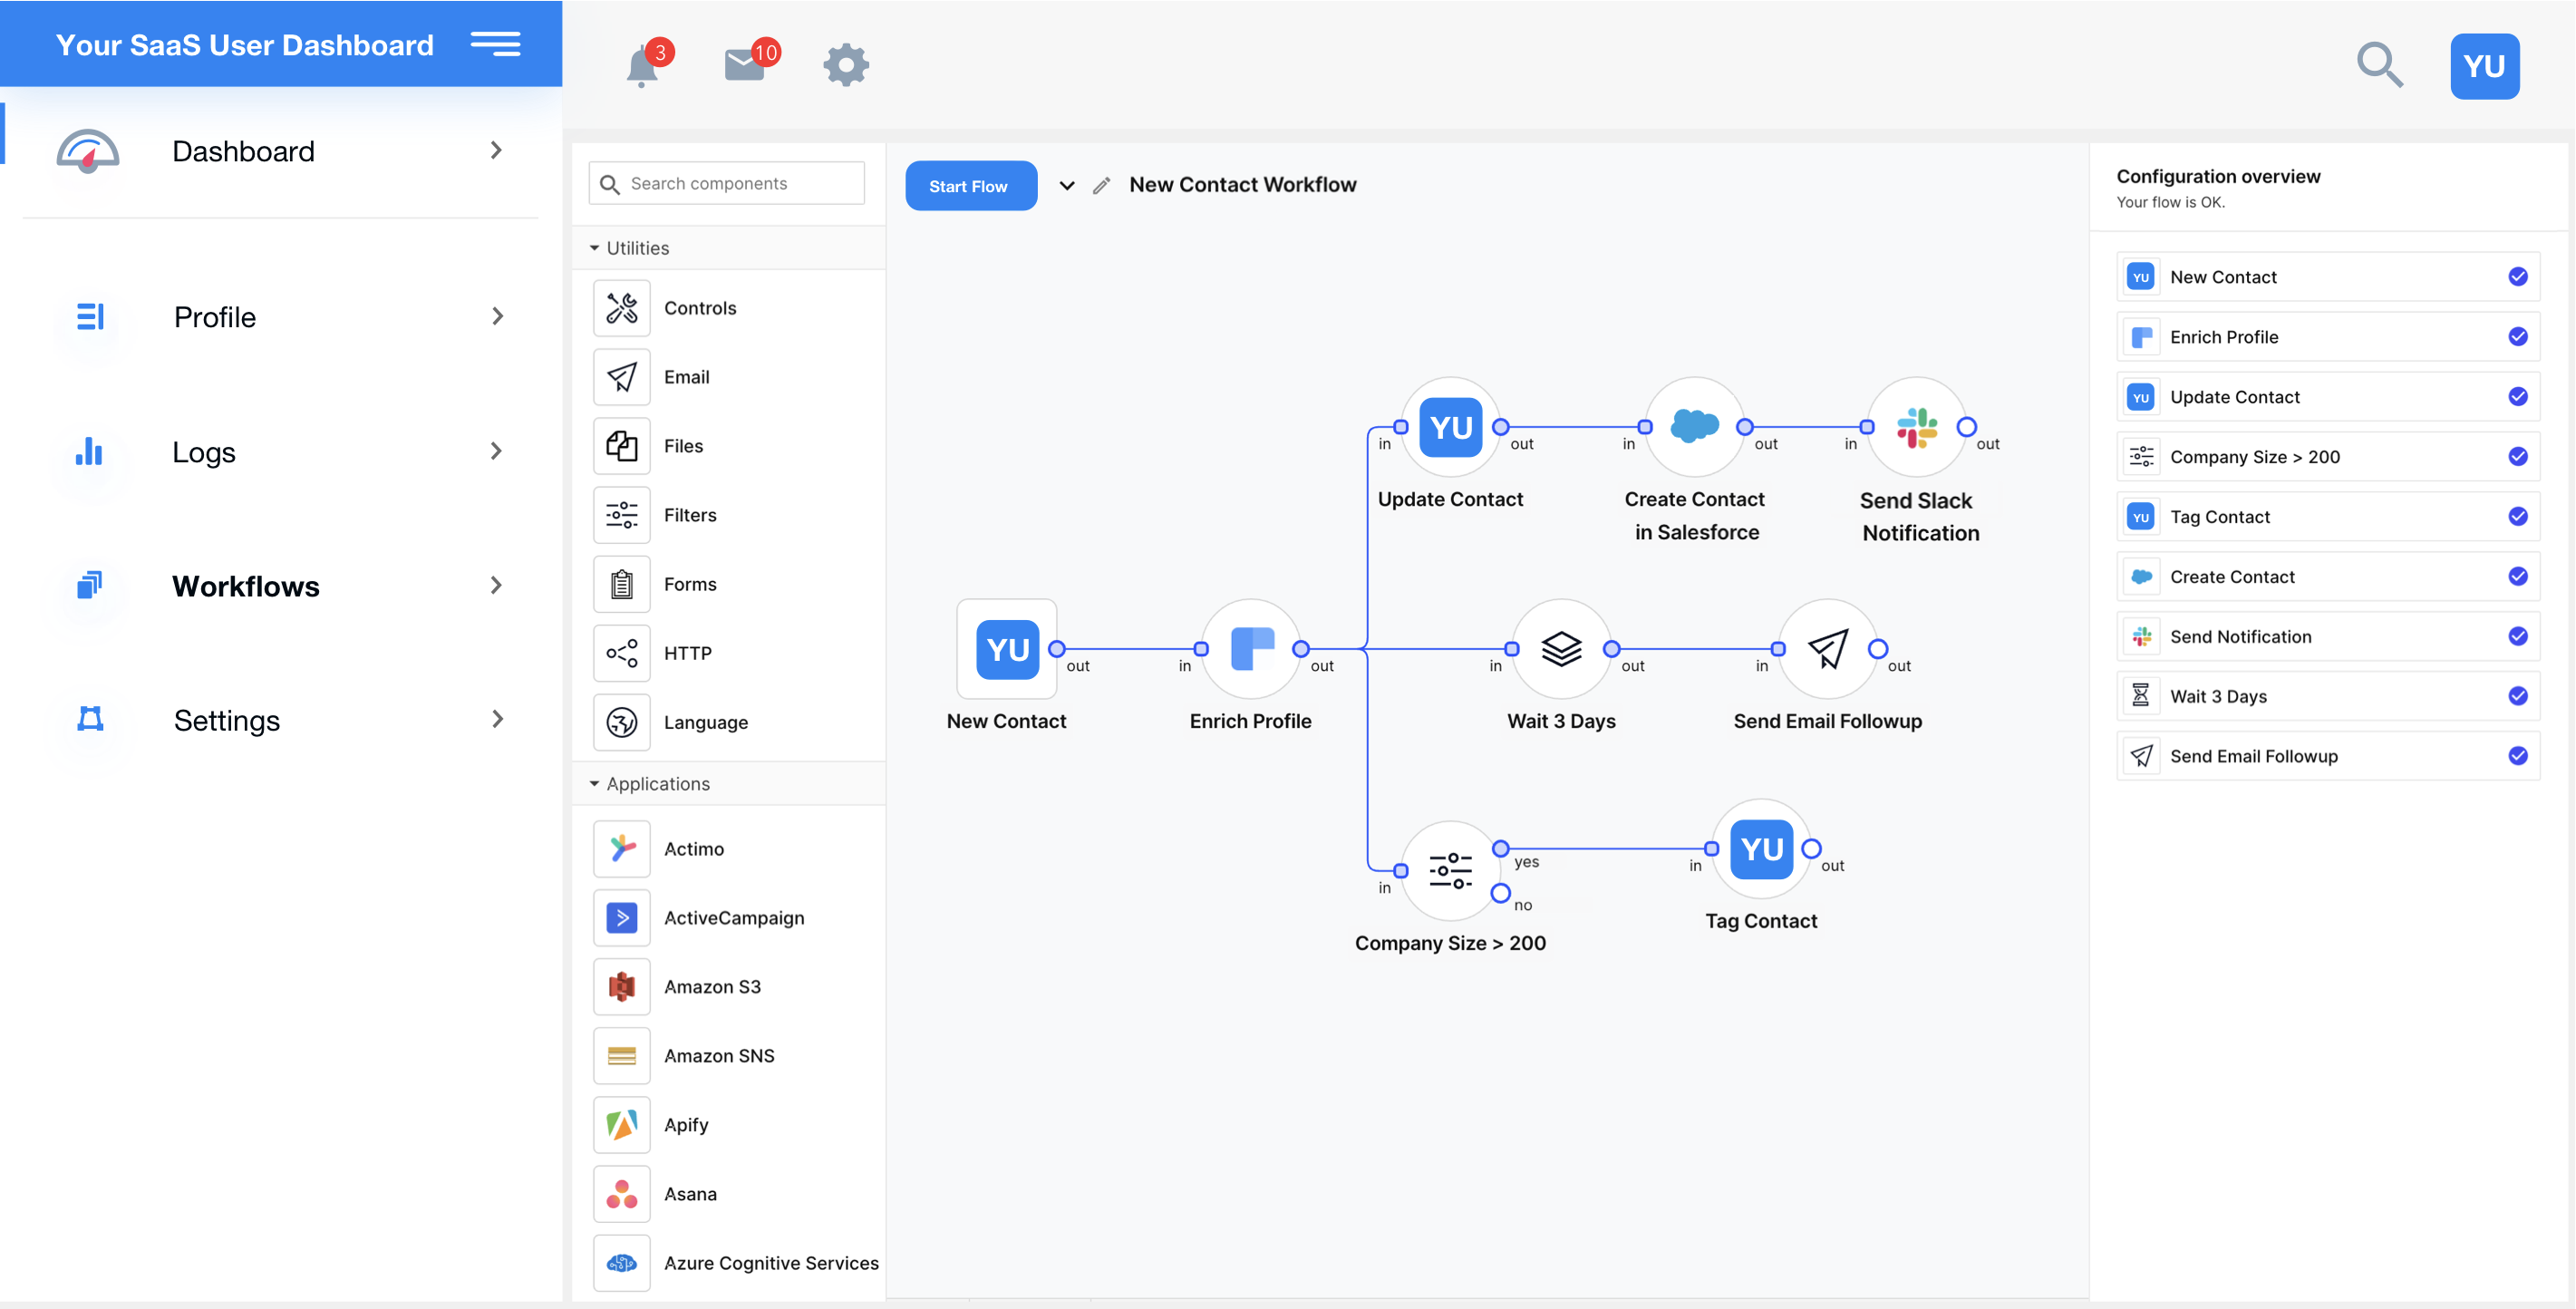Screen dimensions: 2576x1309
Task: Click the checkmark next to Enrich Profile
Action: click(2518, 336)
